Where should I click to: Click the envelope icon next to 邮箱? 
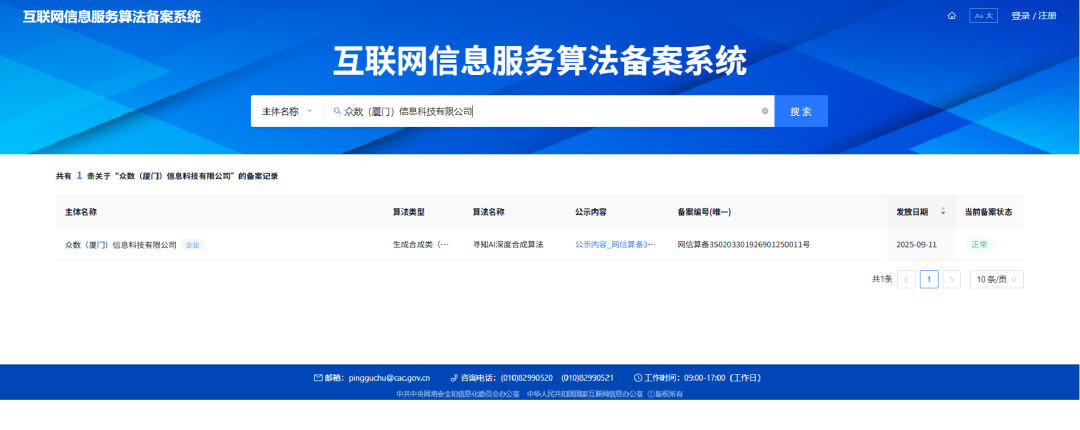(x=318, y=378)
